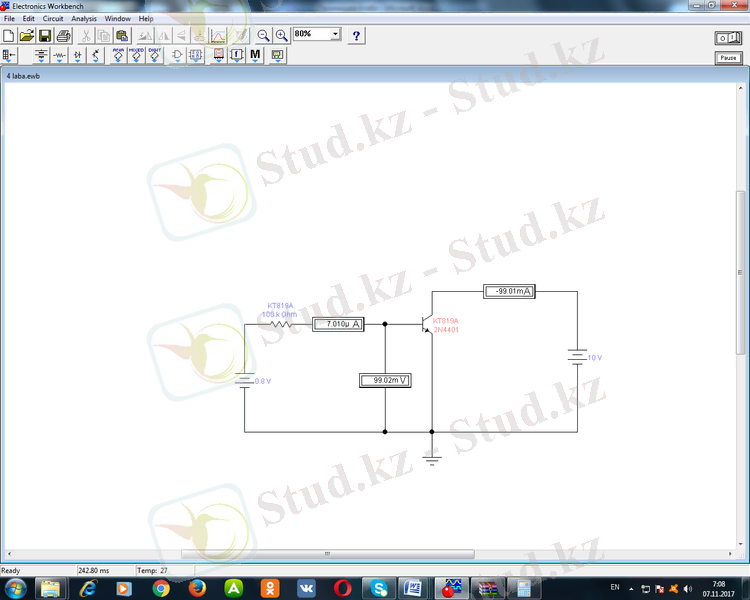Open the Mixed ICs parts bin
This screenshot has width=750, height=600.
(x=136, y=56)
